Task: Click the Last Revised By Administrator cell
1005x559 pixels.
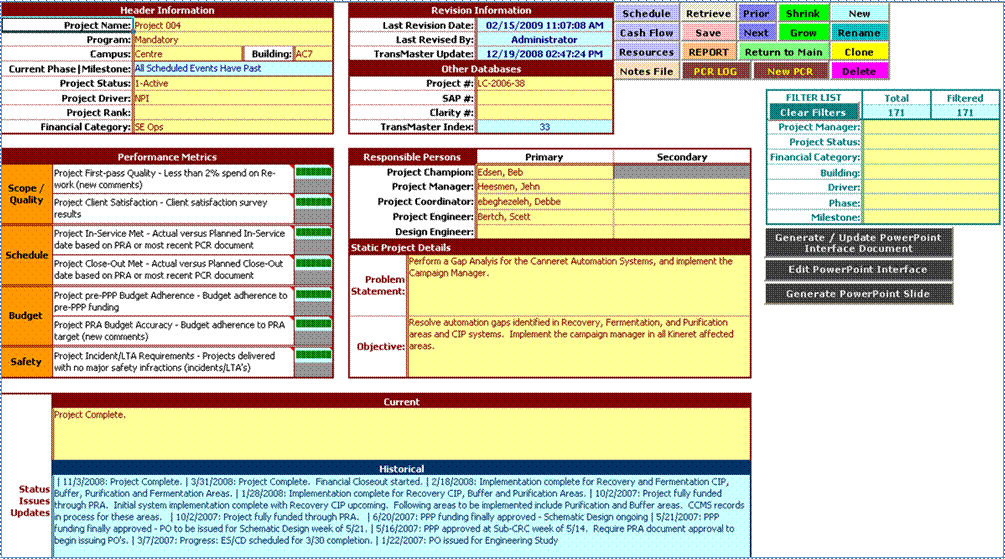Action: click(544, 40)
